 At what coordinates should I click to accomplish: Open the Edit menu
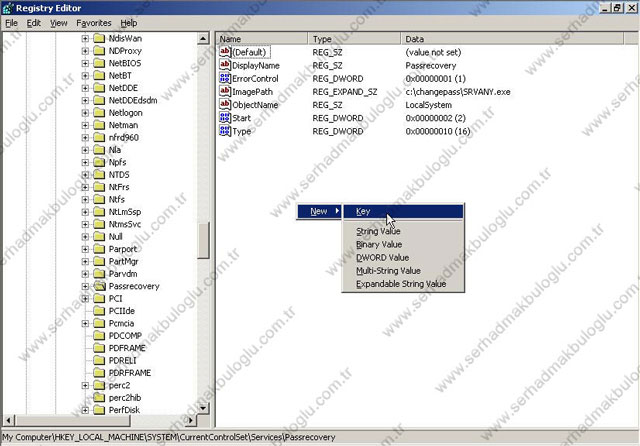coord(33,23)
